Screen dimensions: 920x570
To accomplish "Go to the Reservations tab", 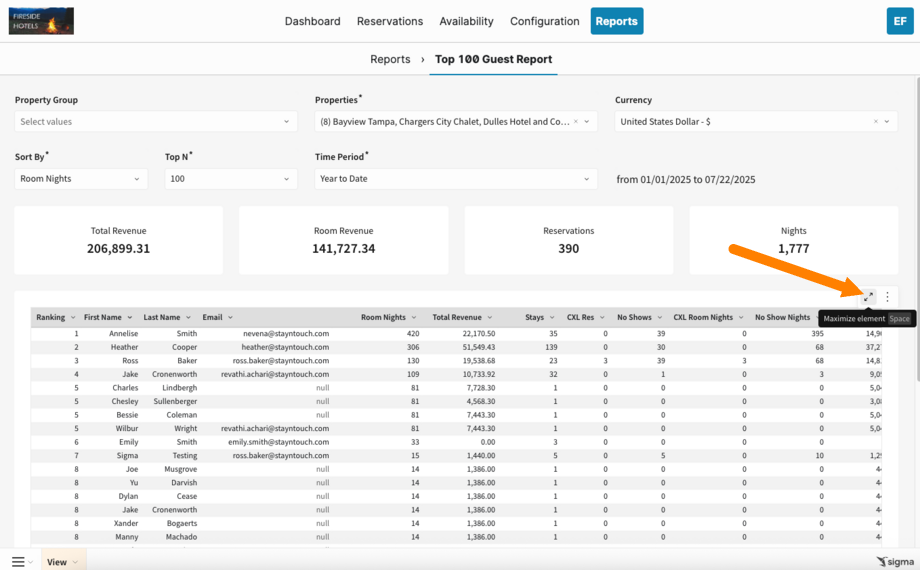I will point(390,21).
